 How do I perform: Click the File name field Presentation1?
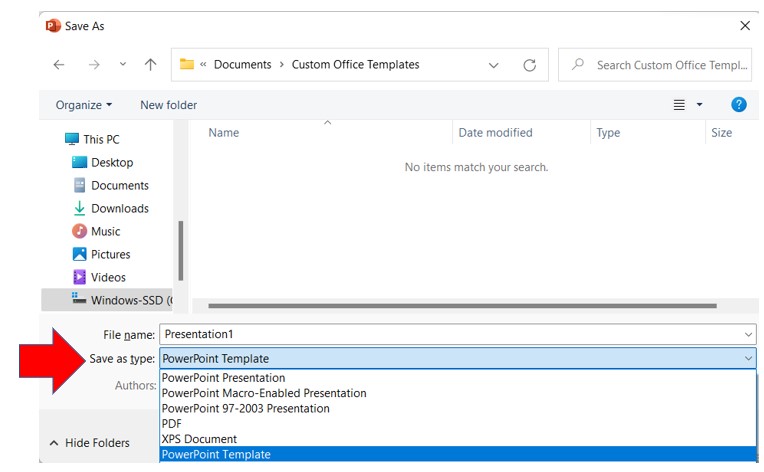click(x=458, y=334)
